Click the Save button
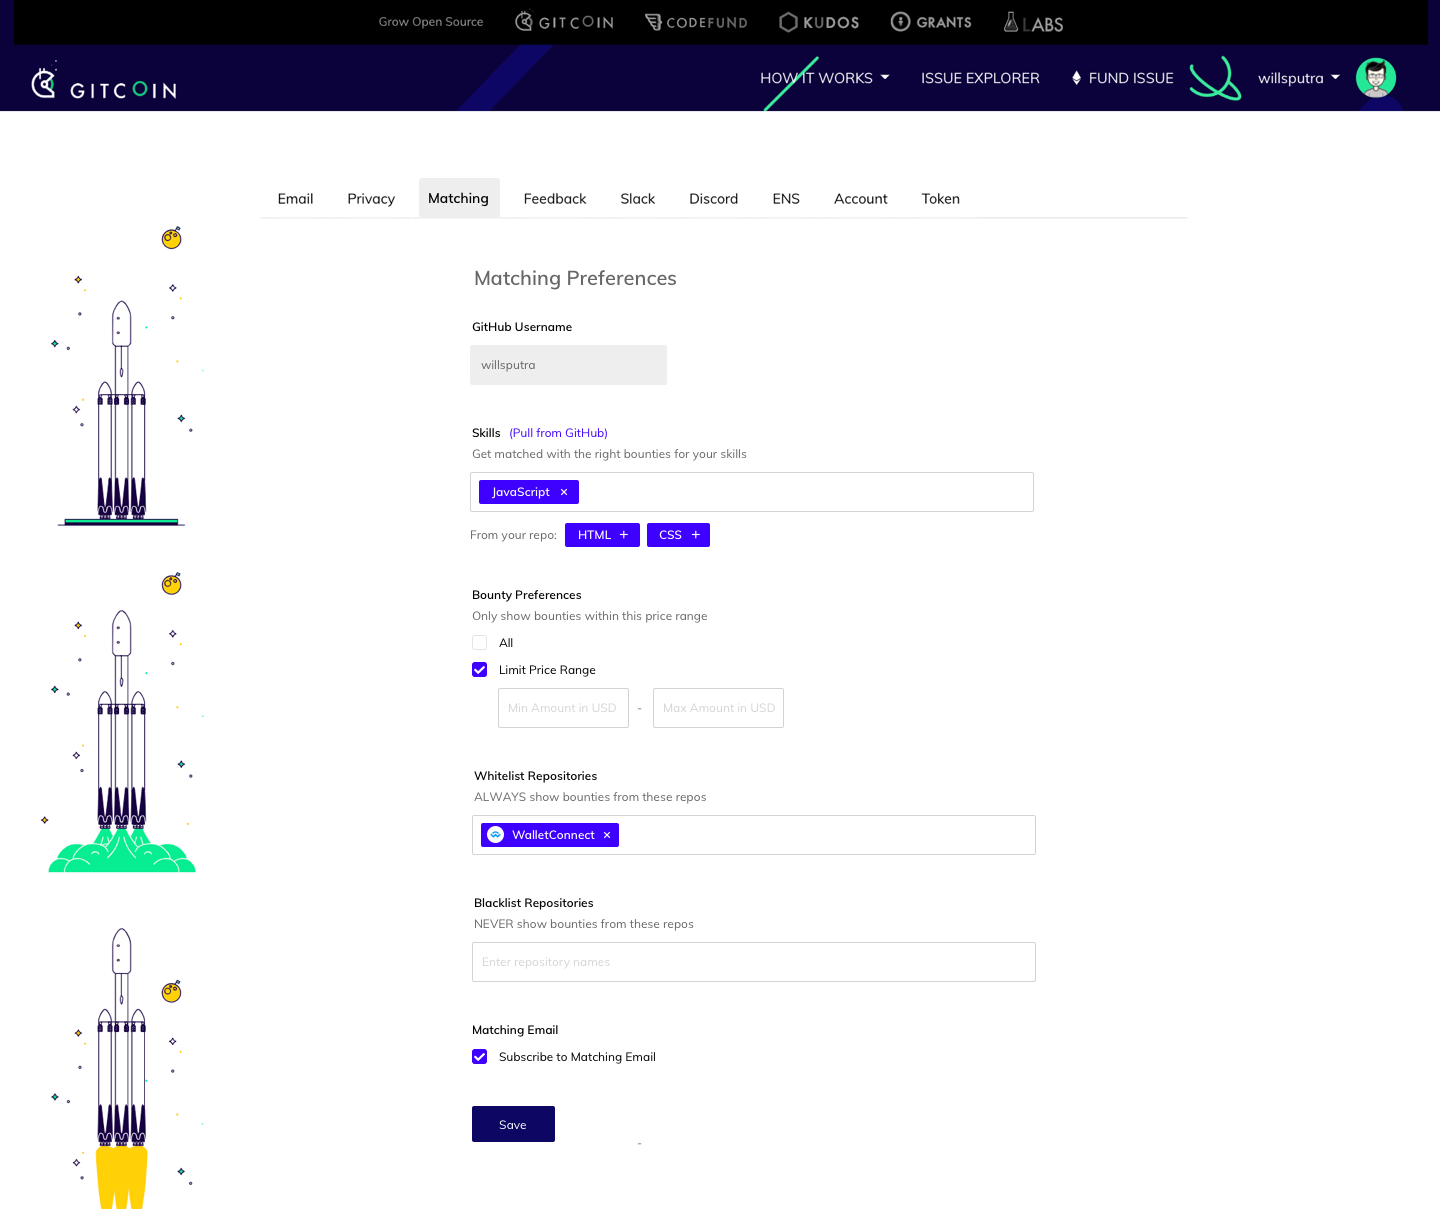1440x1209 pixels. point(513,1124)
